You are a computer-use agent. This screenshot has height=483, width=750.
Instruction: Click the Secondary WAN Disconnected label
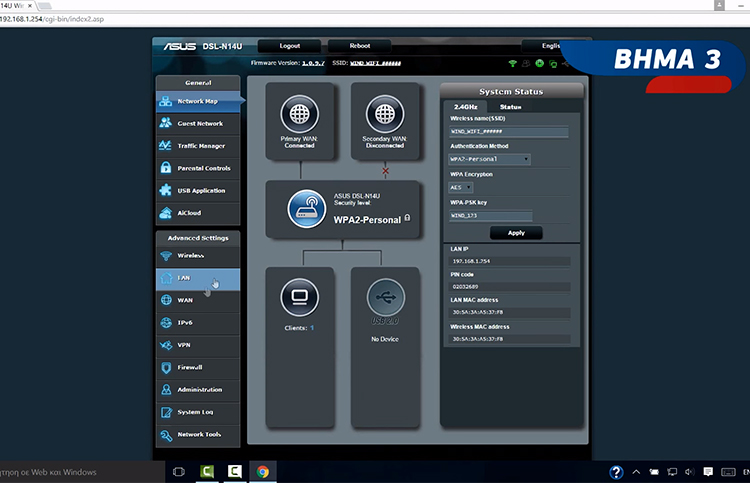pos(385,142)
